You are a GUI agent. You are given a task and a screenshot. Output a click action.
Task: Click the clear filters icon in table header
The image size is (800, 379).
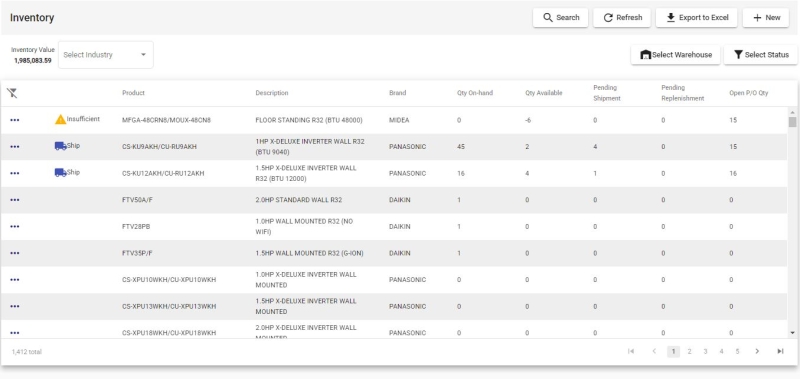tap(12, 93)
